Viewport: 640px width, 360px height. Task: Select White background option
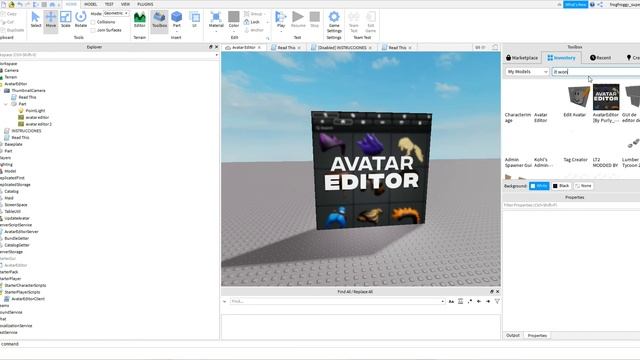pos(539,186)
